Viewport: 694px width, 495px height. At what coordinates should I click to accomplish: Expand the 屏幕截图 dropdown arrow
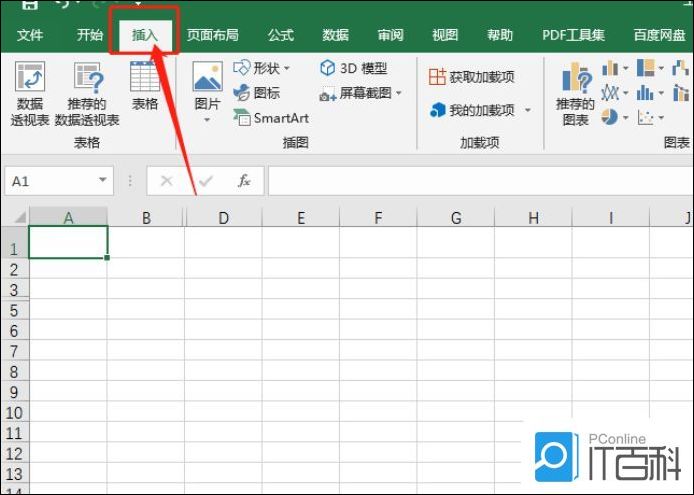click(x=399, y=93)
